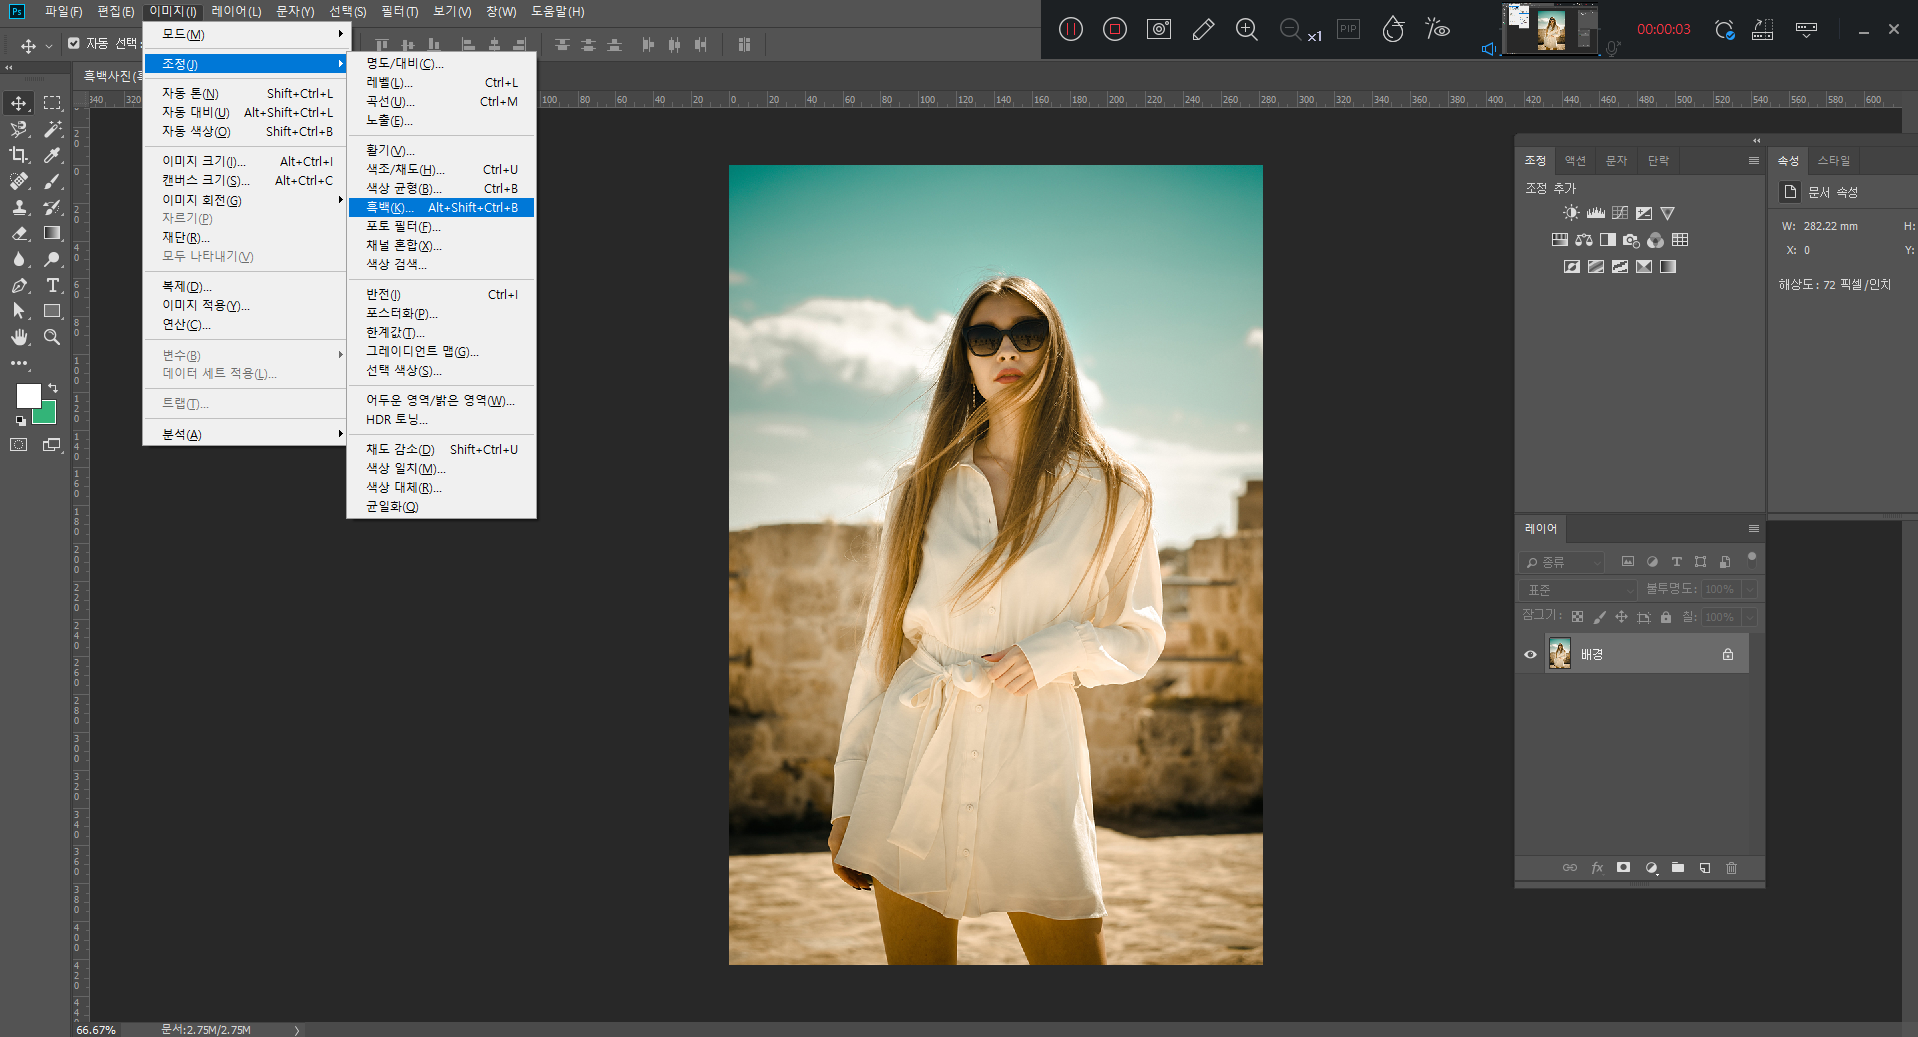The image size is (1918, 1037).
Task: Open the 종류 layer filter dropdown
Action: [1561, 562]
